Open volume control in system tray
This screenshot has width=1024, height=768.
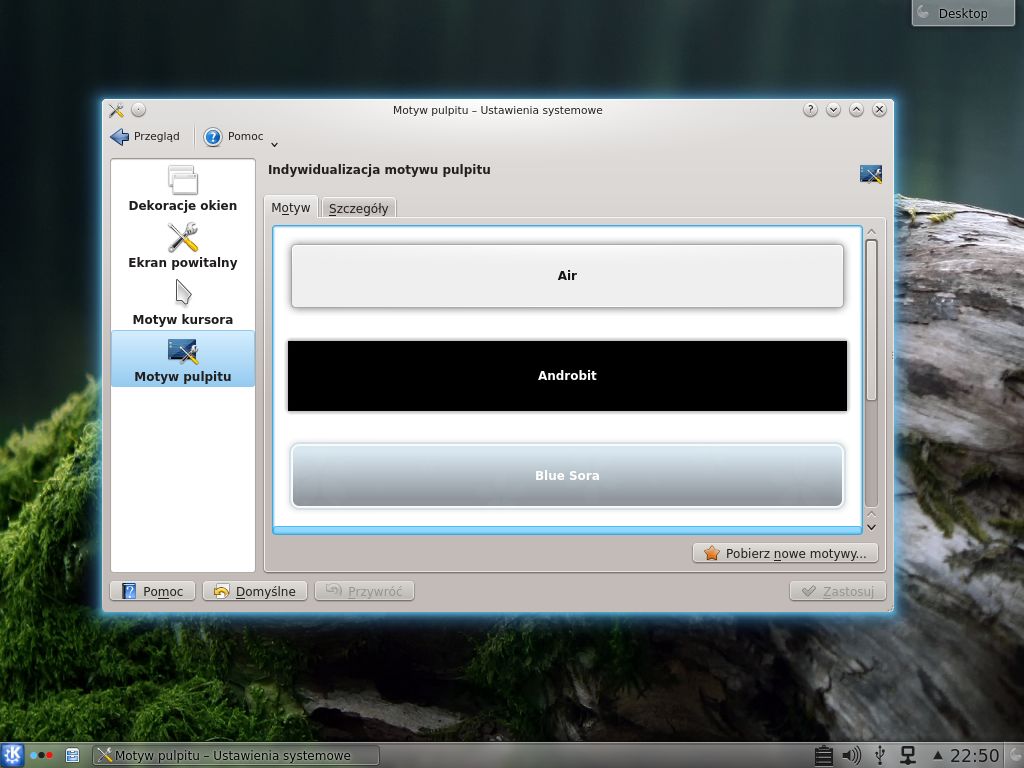click(852, 756)
